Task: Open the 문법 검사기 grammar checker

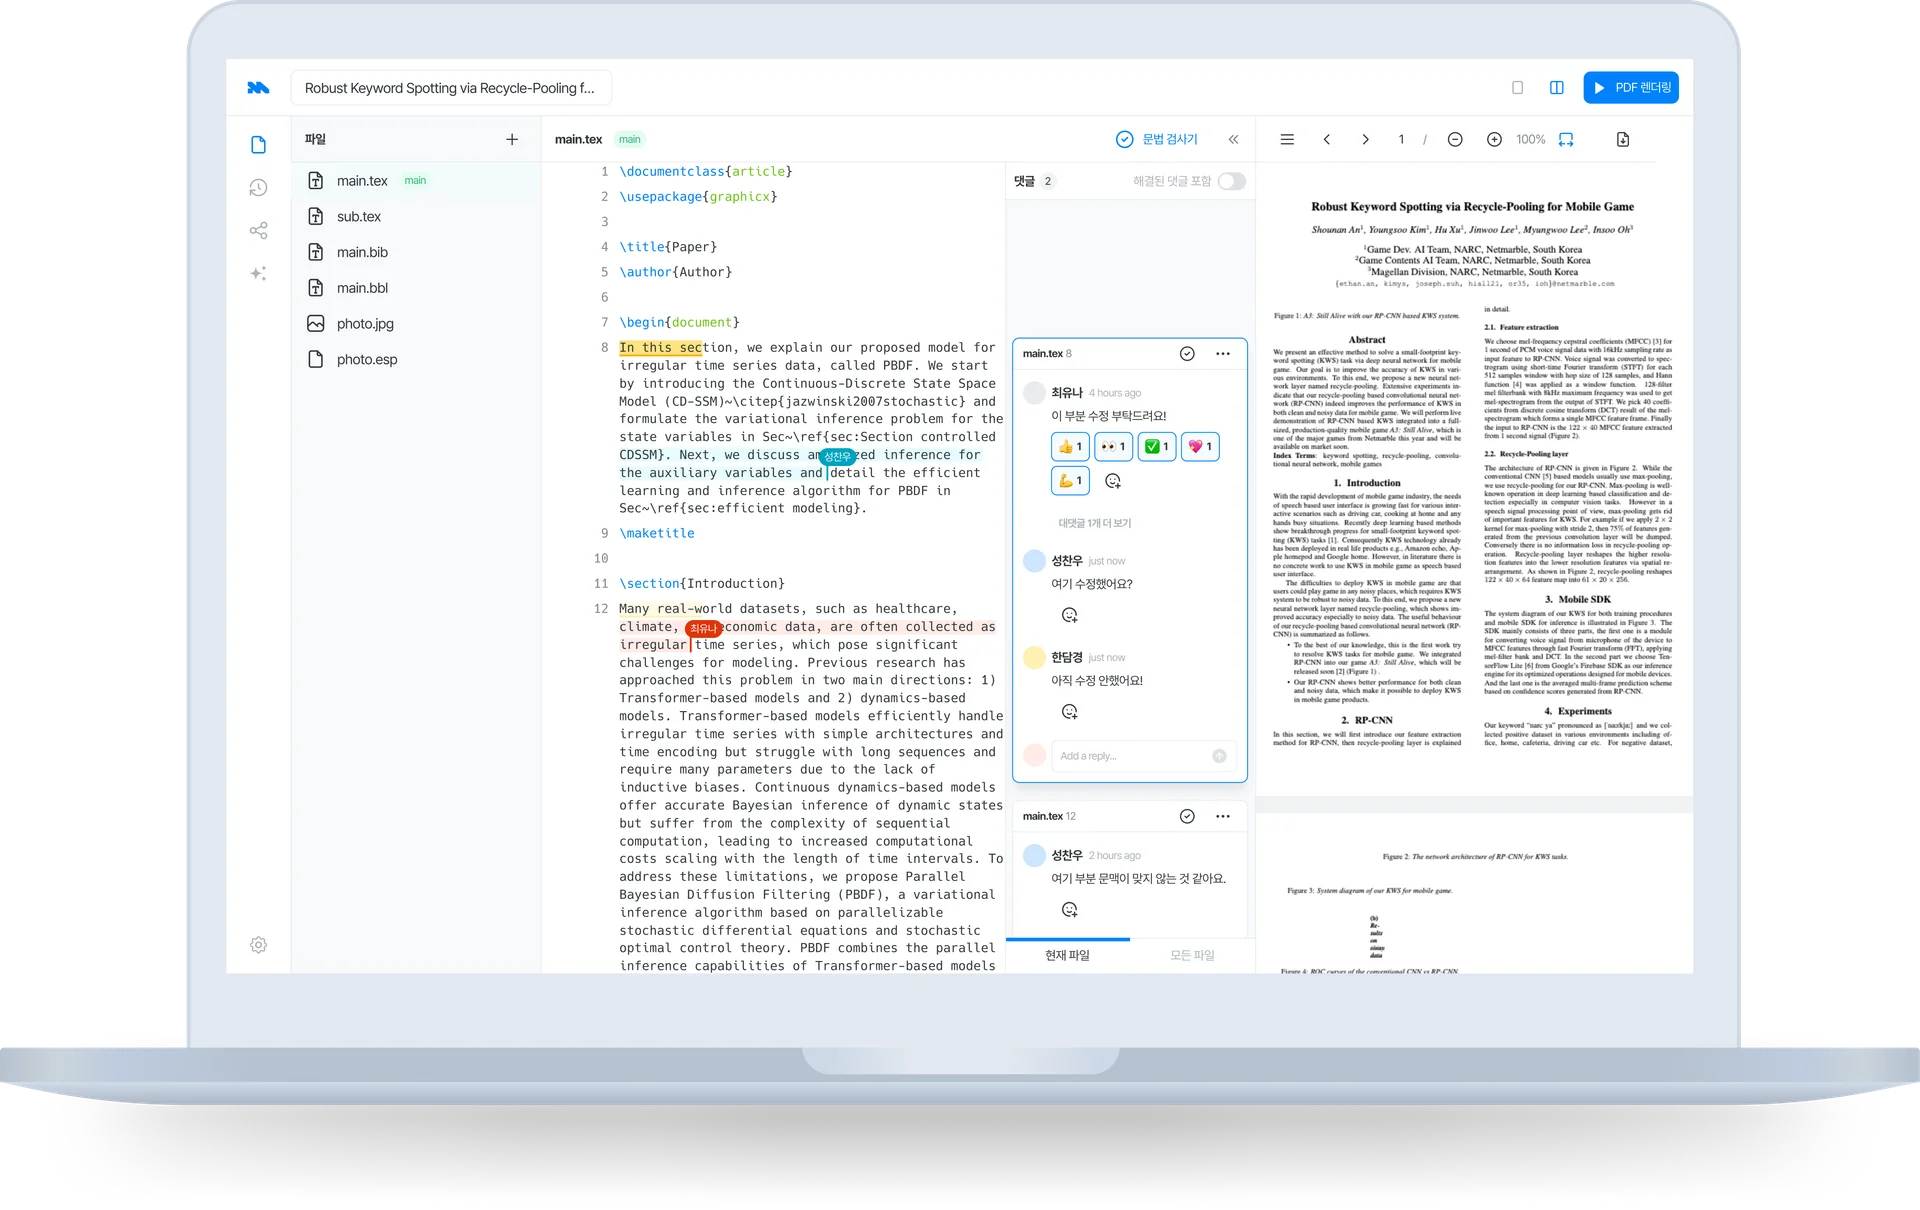Action: [1157, 140]
